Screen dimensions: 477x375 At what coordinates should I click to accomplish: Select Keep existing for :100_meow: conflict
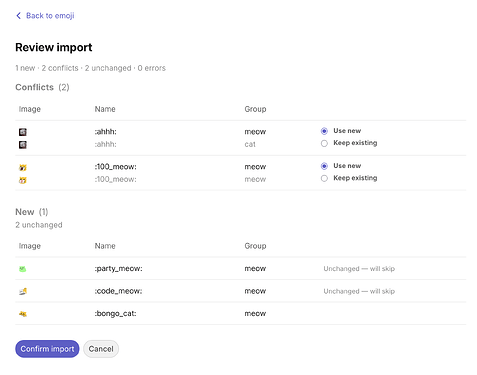[x=324, y=178]
